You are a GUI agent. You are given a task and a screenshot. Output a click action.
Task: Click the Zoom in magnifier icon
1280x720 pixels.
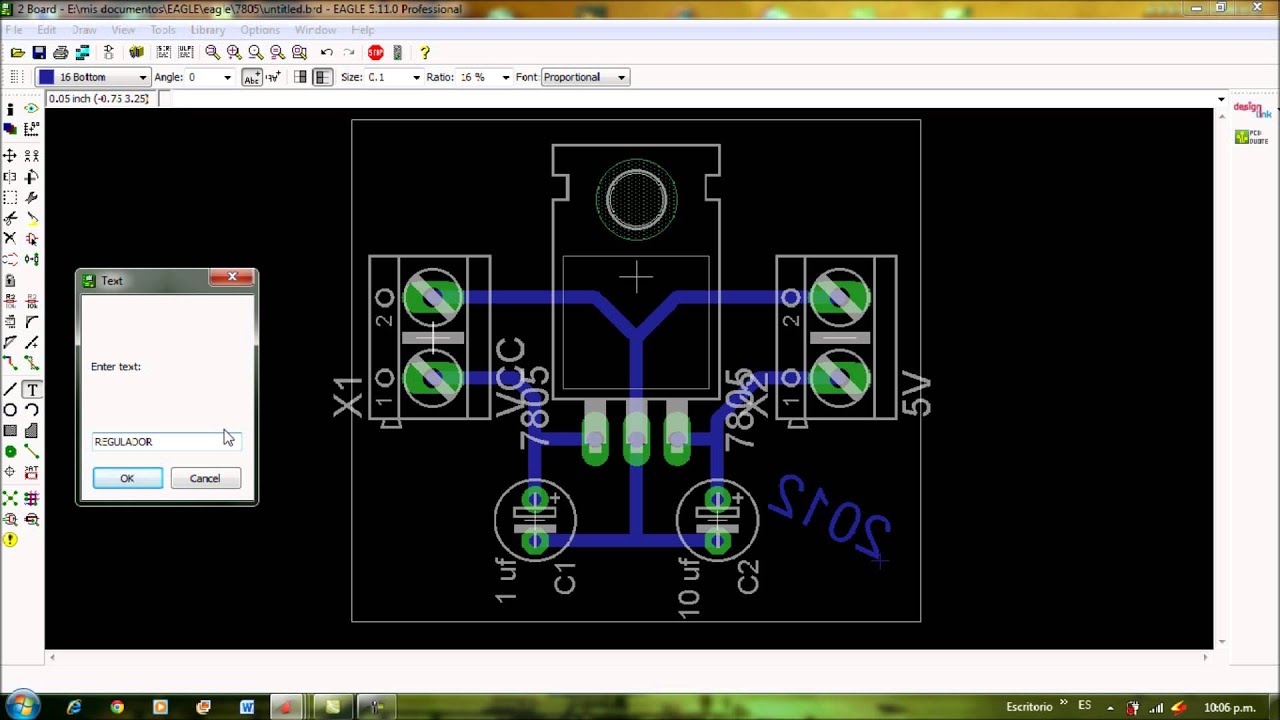234,52
